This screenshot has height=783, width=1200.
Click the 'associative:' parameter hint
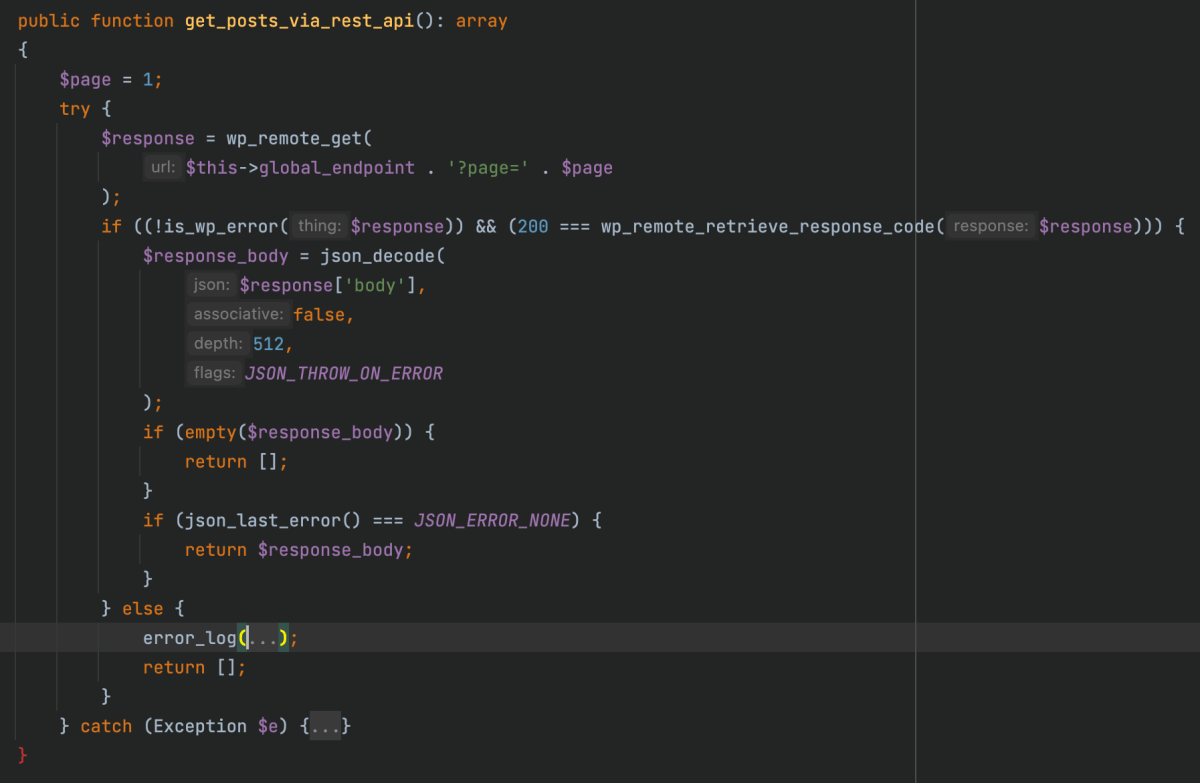pos(238,315)
